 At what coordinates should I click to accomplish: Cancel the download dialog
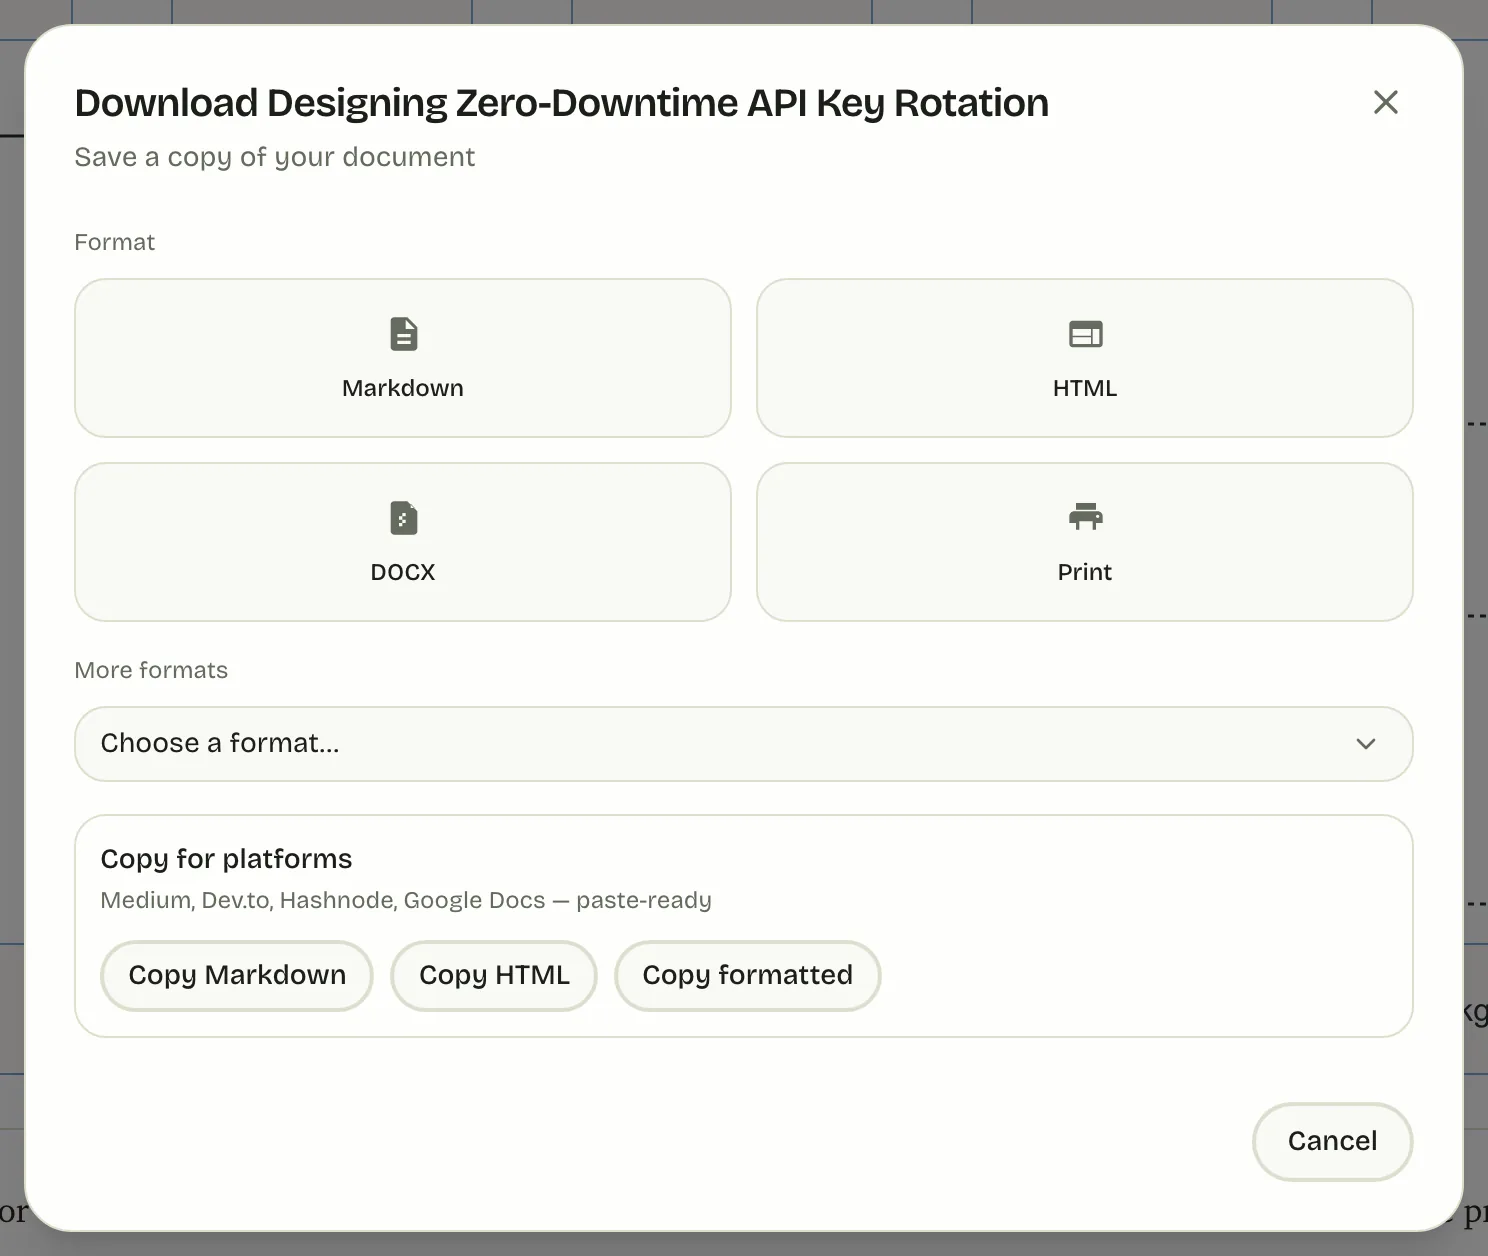(x=1332, y=1141)
